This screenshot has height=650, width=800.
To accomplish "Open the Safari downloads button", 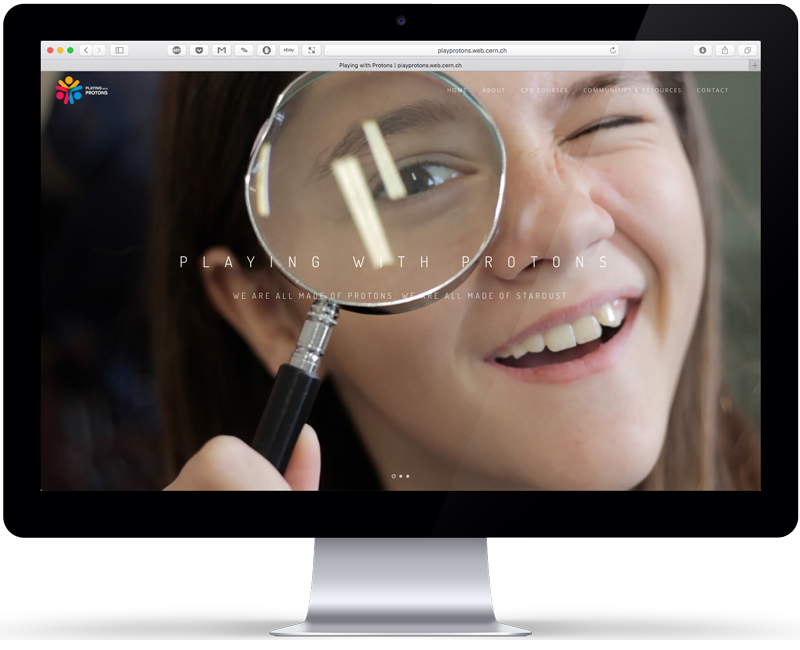I will 702,50.
